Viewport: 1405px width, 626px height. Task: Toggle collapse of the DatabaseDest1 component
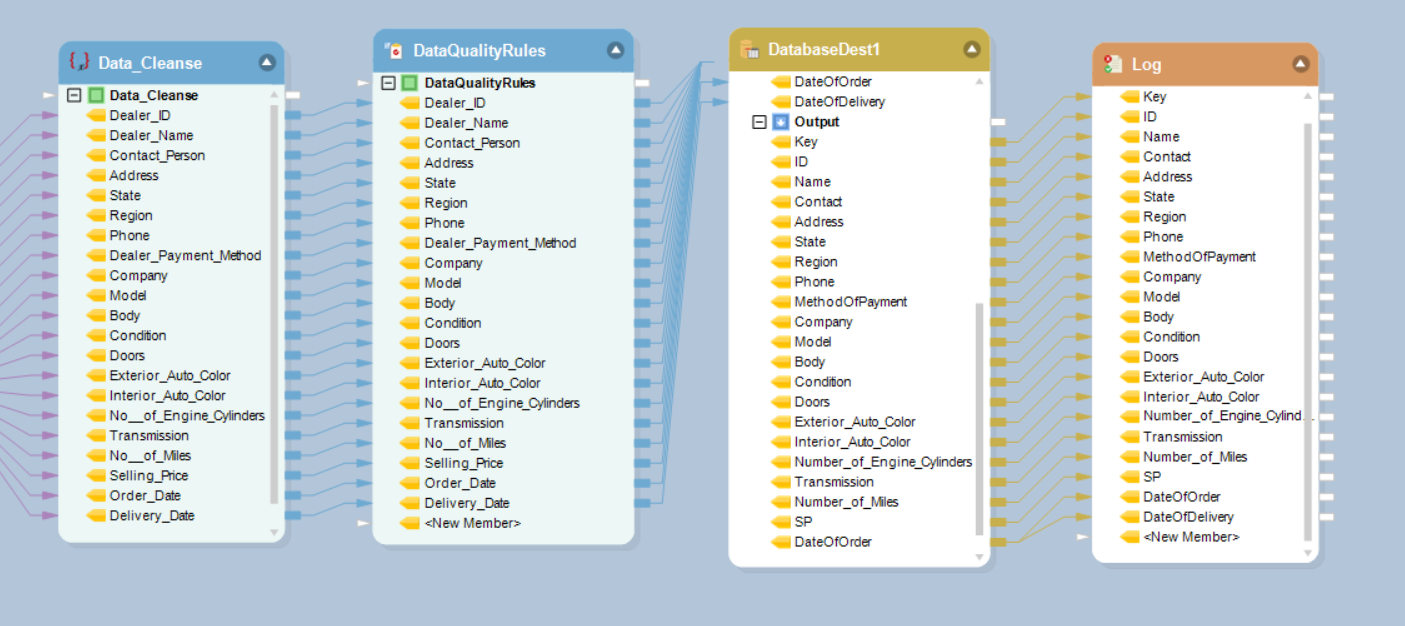pos(969,48)
